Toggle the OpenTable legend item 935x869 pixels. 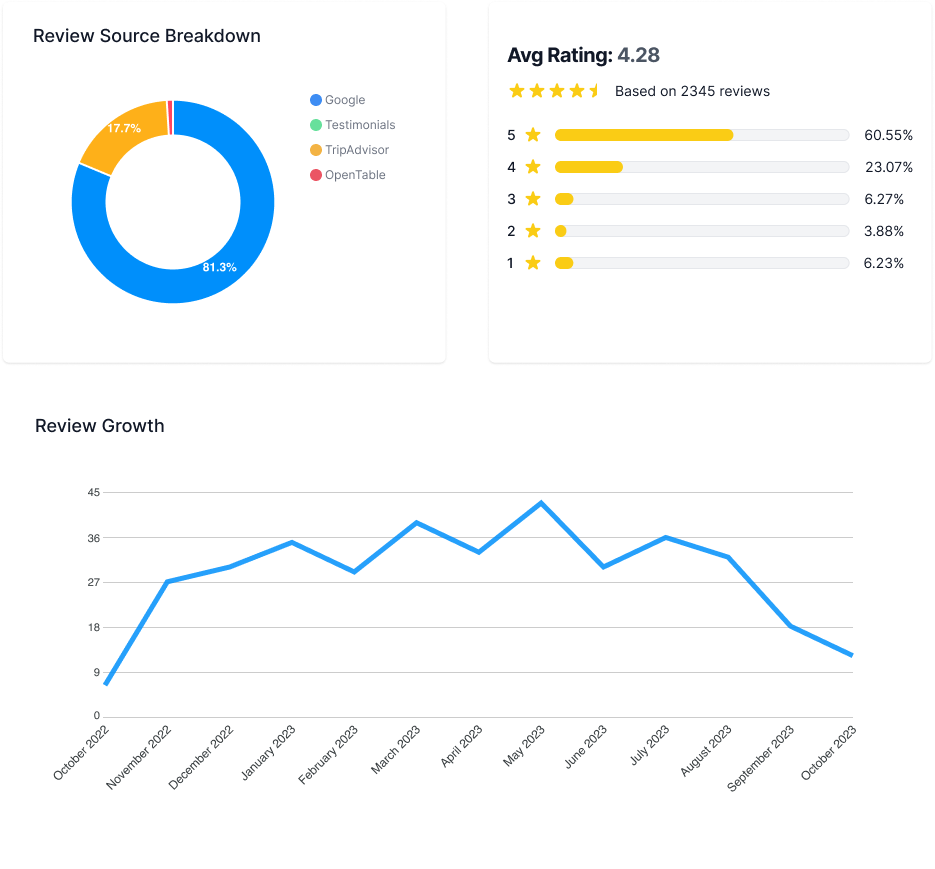[x=347, y=175]
